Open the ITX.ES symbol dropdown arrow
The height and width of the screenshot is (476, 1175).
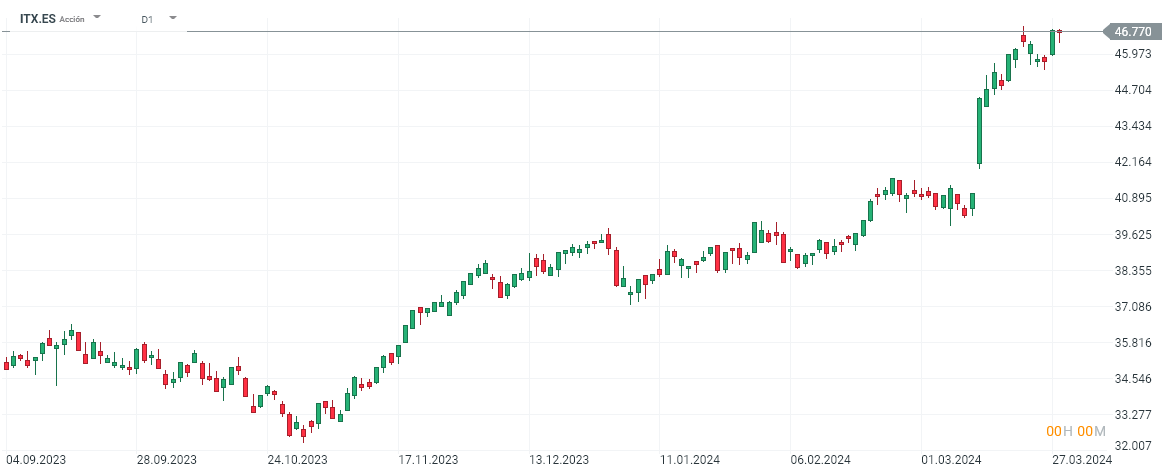click(x=97, y=18)
